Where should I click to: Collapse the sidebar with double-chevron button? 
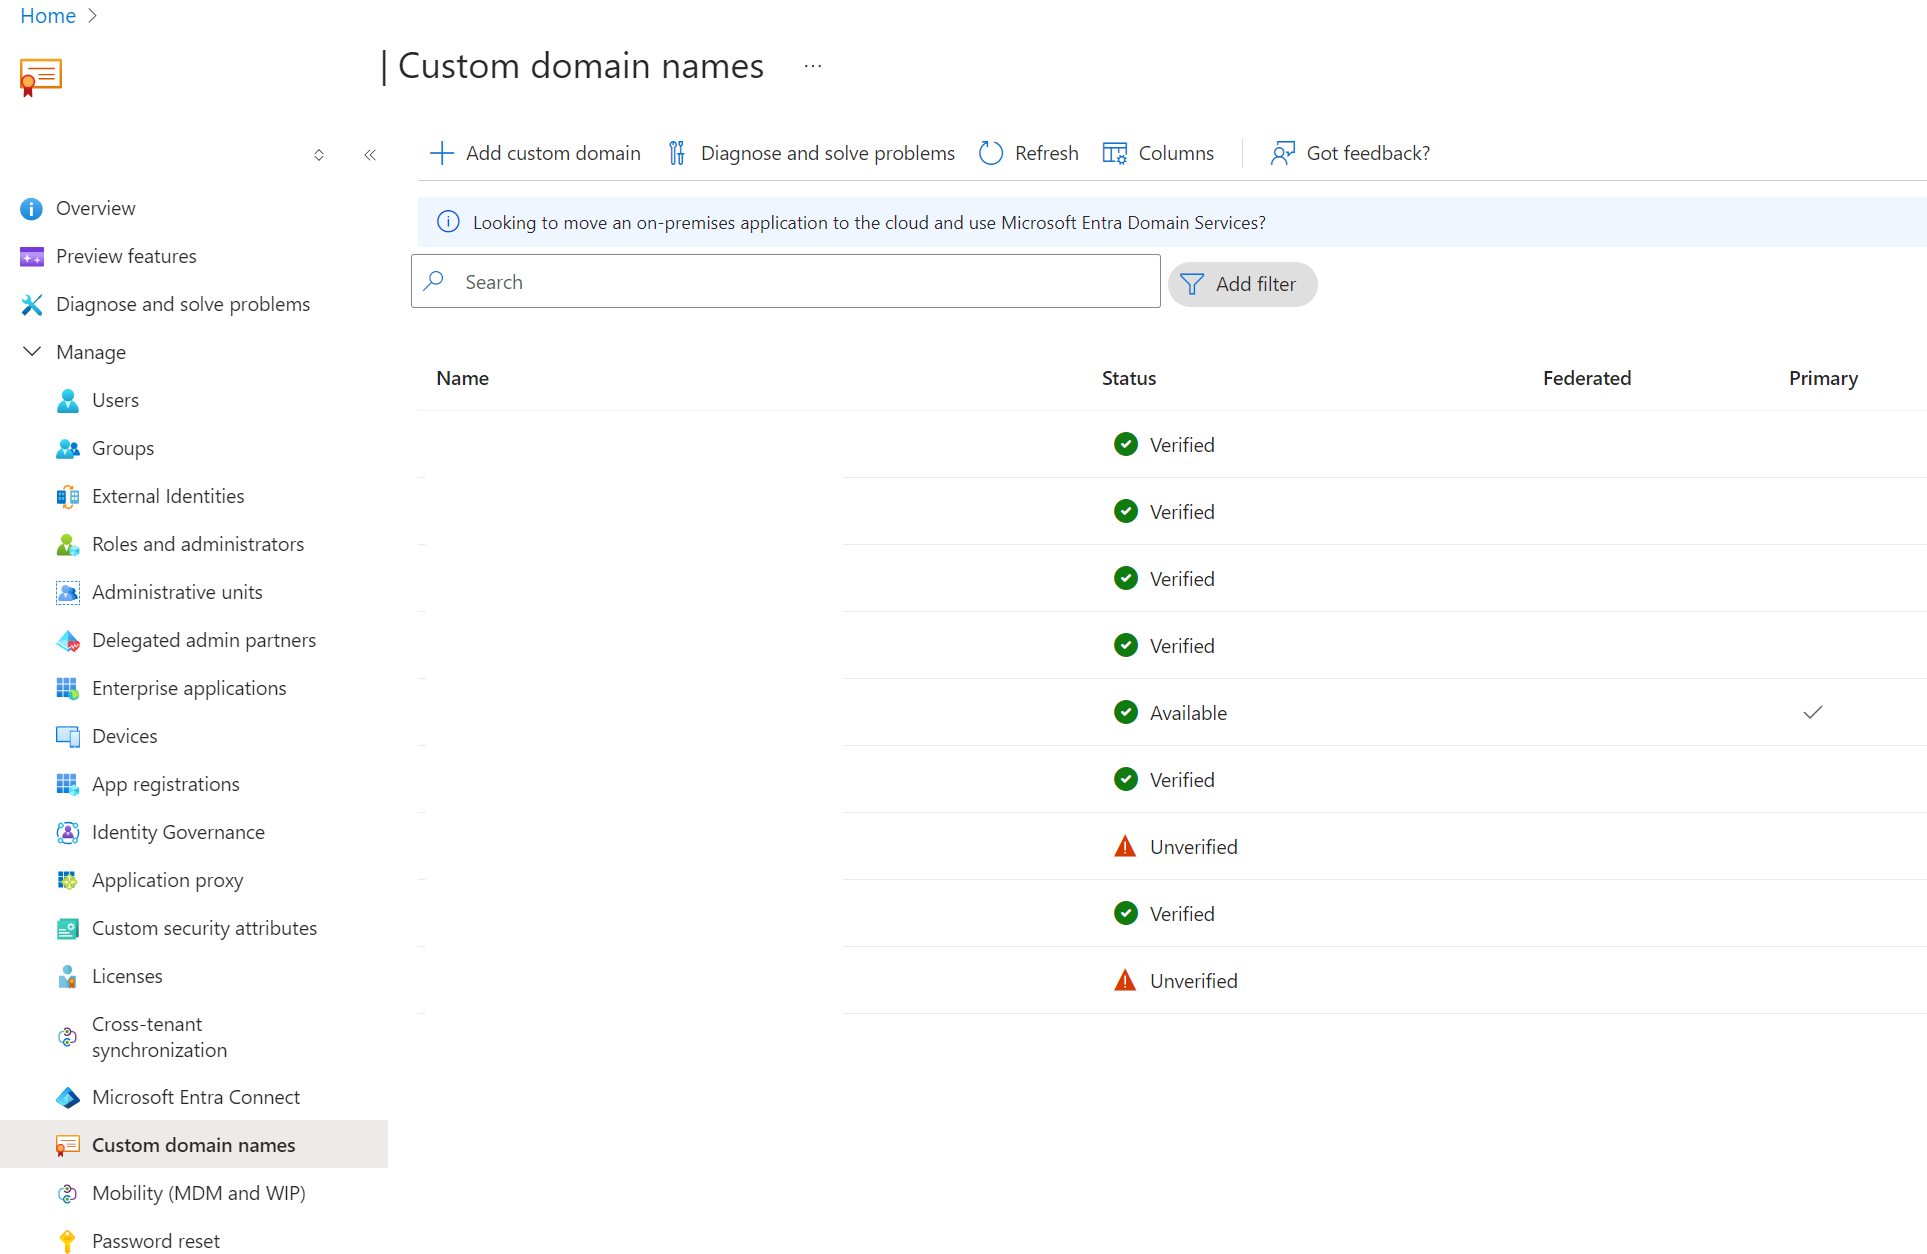pos(370,155)
